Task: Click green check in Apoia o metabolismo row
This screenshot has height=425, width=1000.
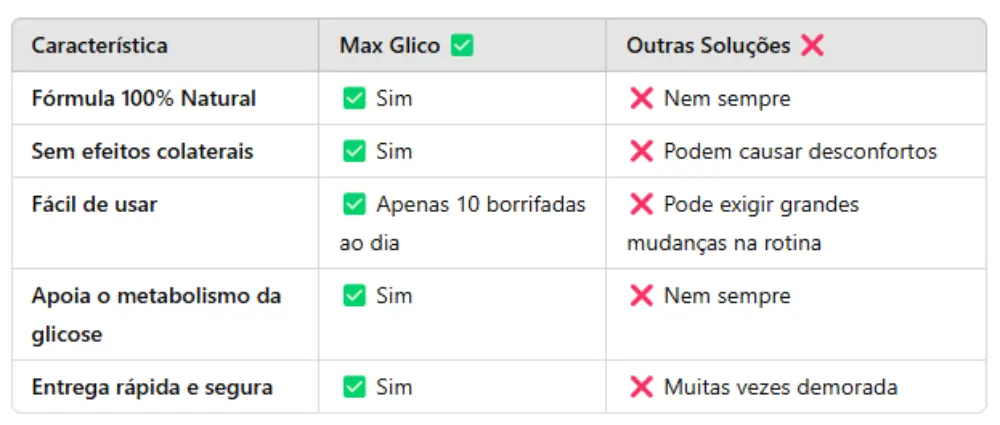Action: (x=354, y=296)
